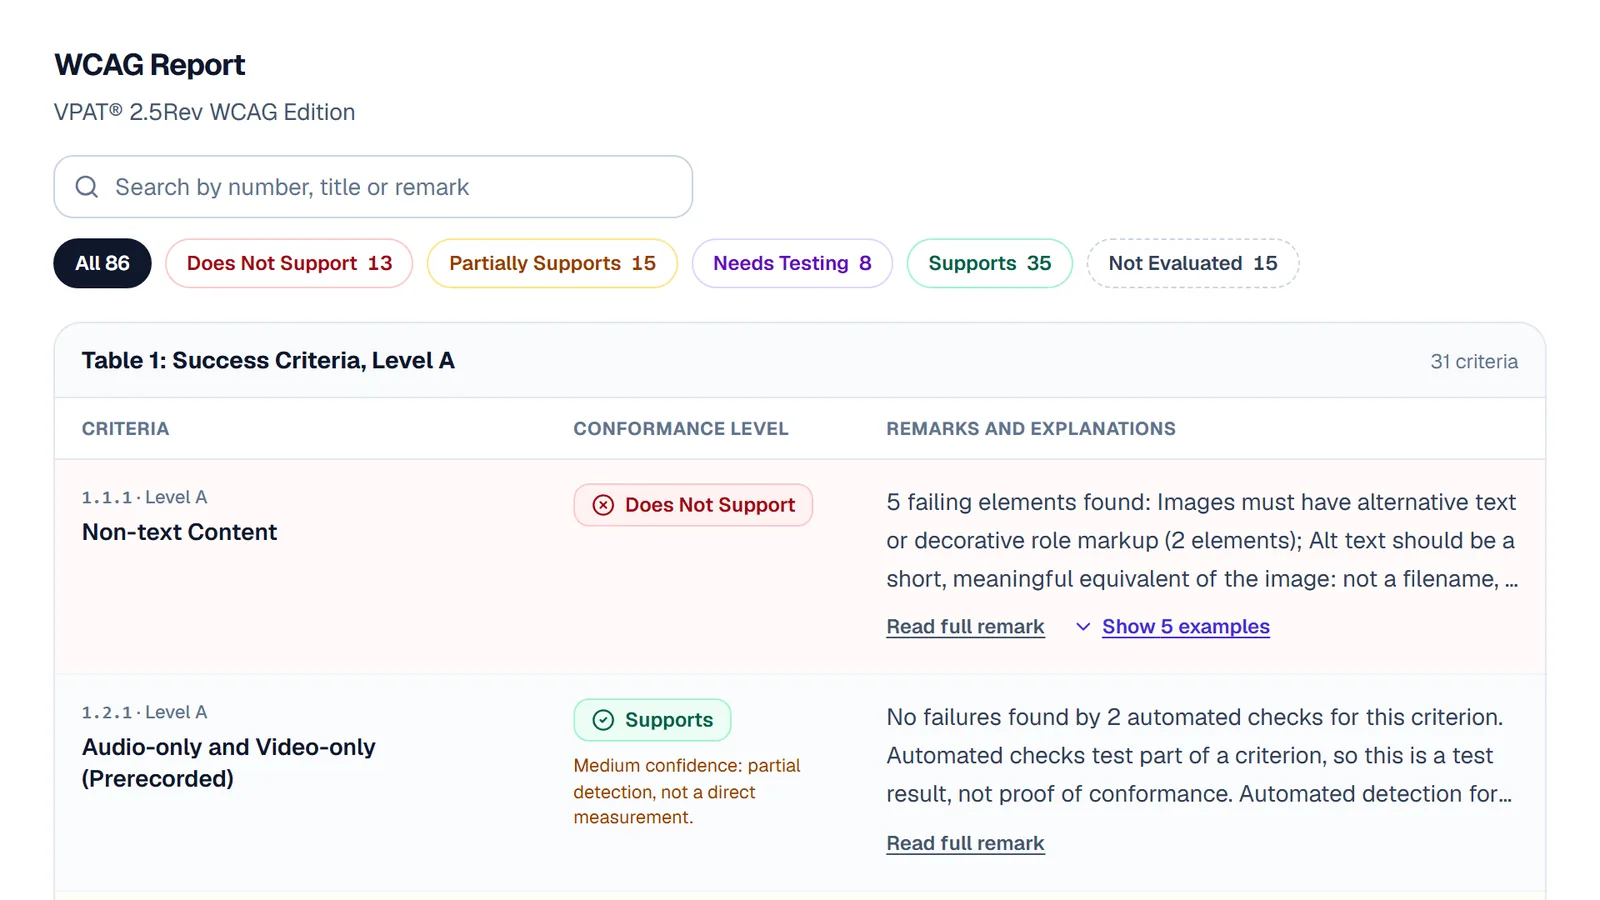
Task: Focus the search by number, title or remark field
Action: coord(373,187)
